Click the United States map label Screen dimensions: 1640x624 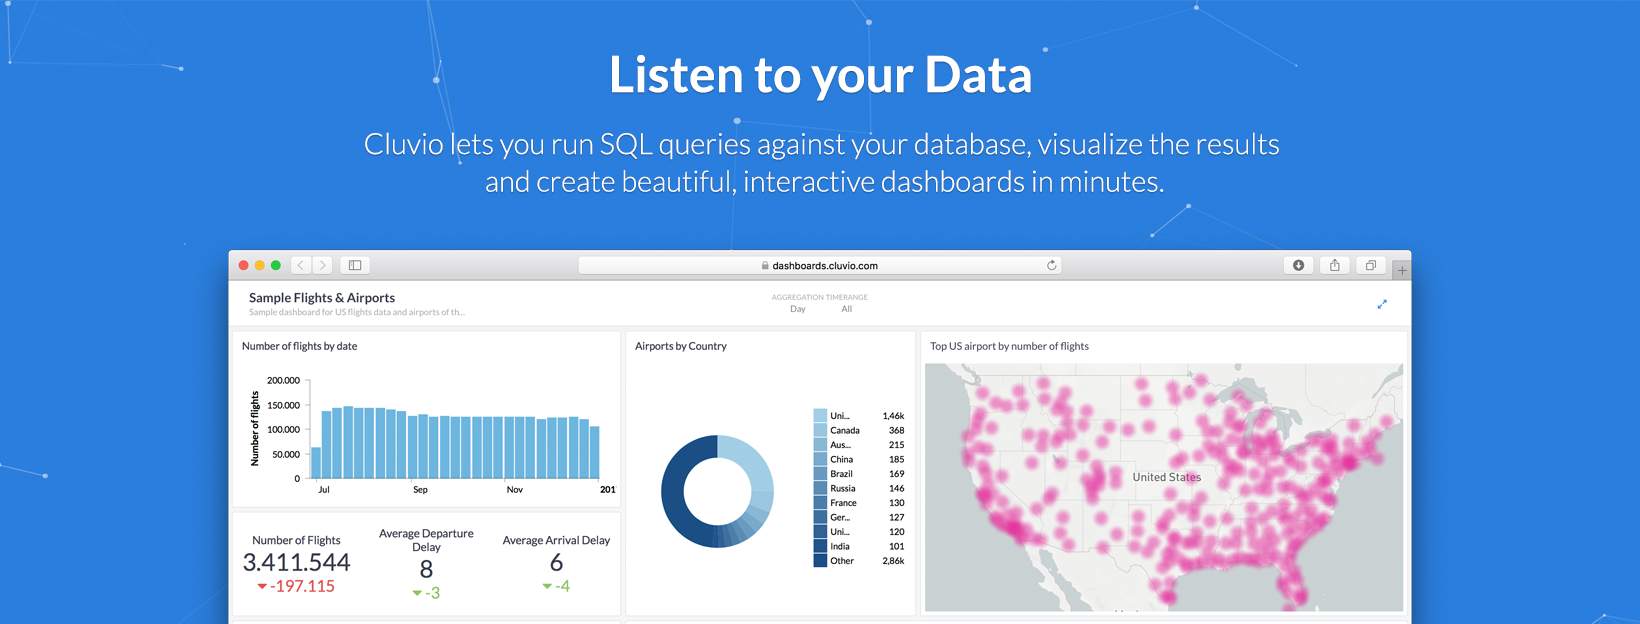[x=1167, y=477]
